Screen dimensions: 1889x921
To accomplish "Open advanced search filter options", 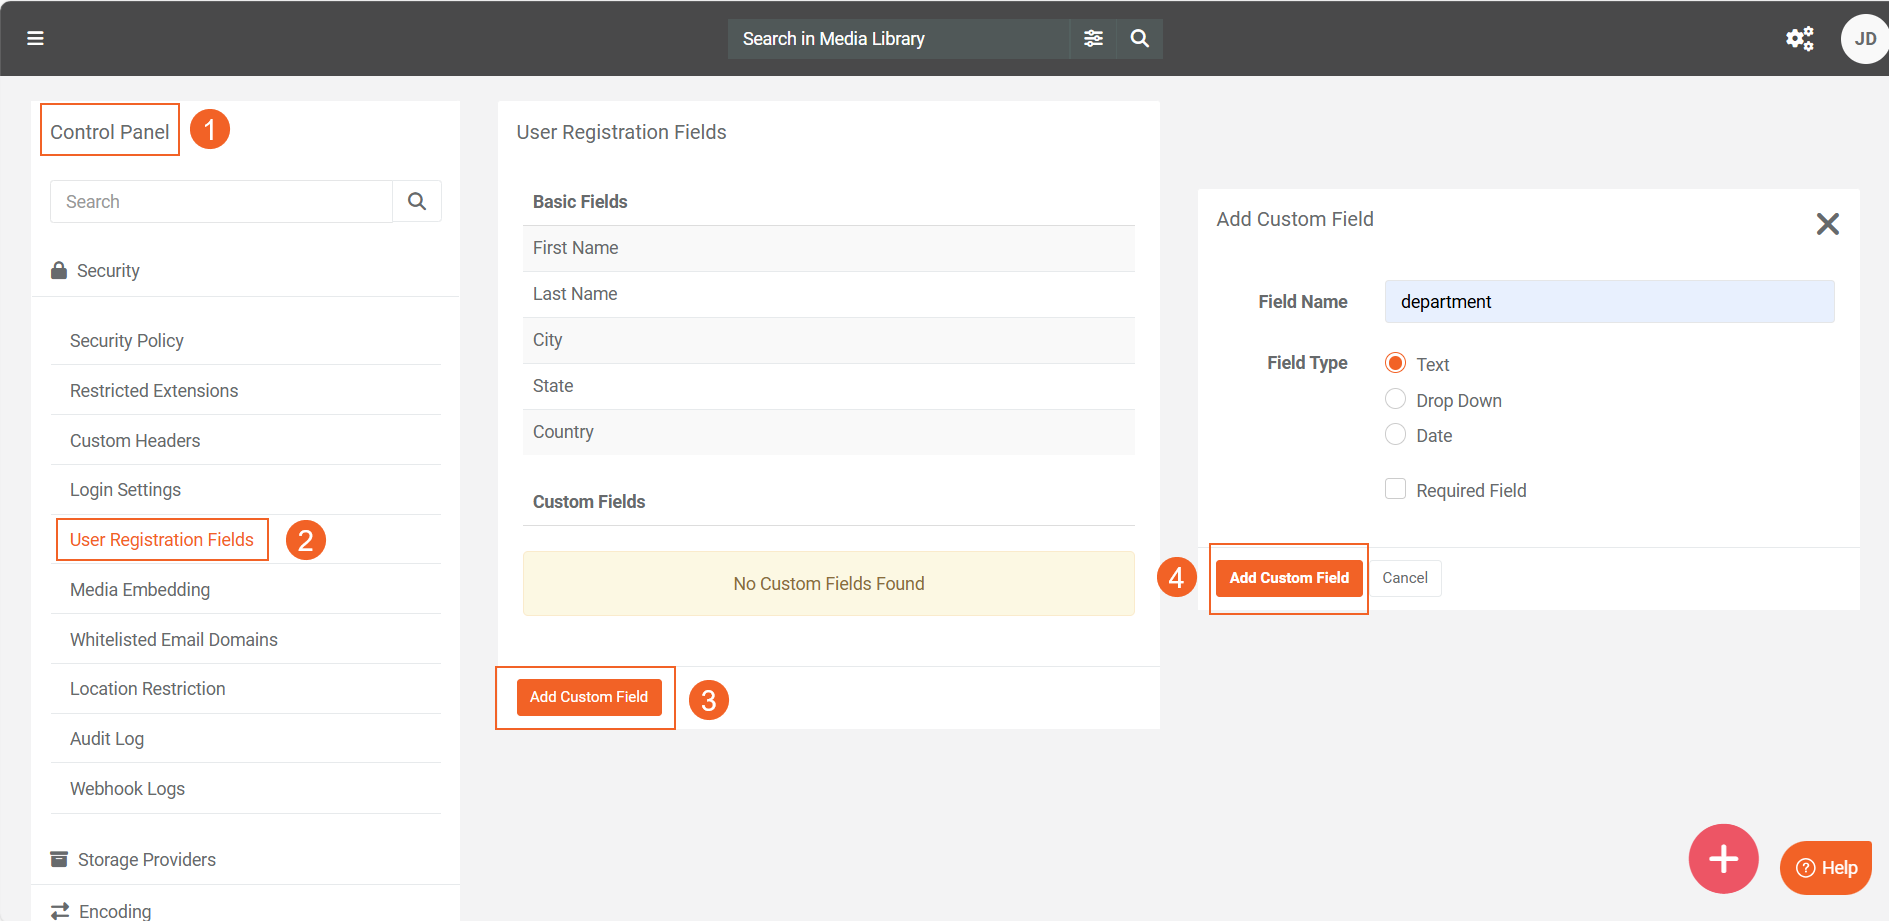I will [x=1093, y=38].
